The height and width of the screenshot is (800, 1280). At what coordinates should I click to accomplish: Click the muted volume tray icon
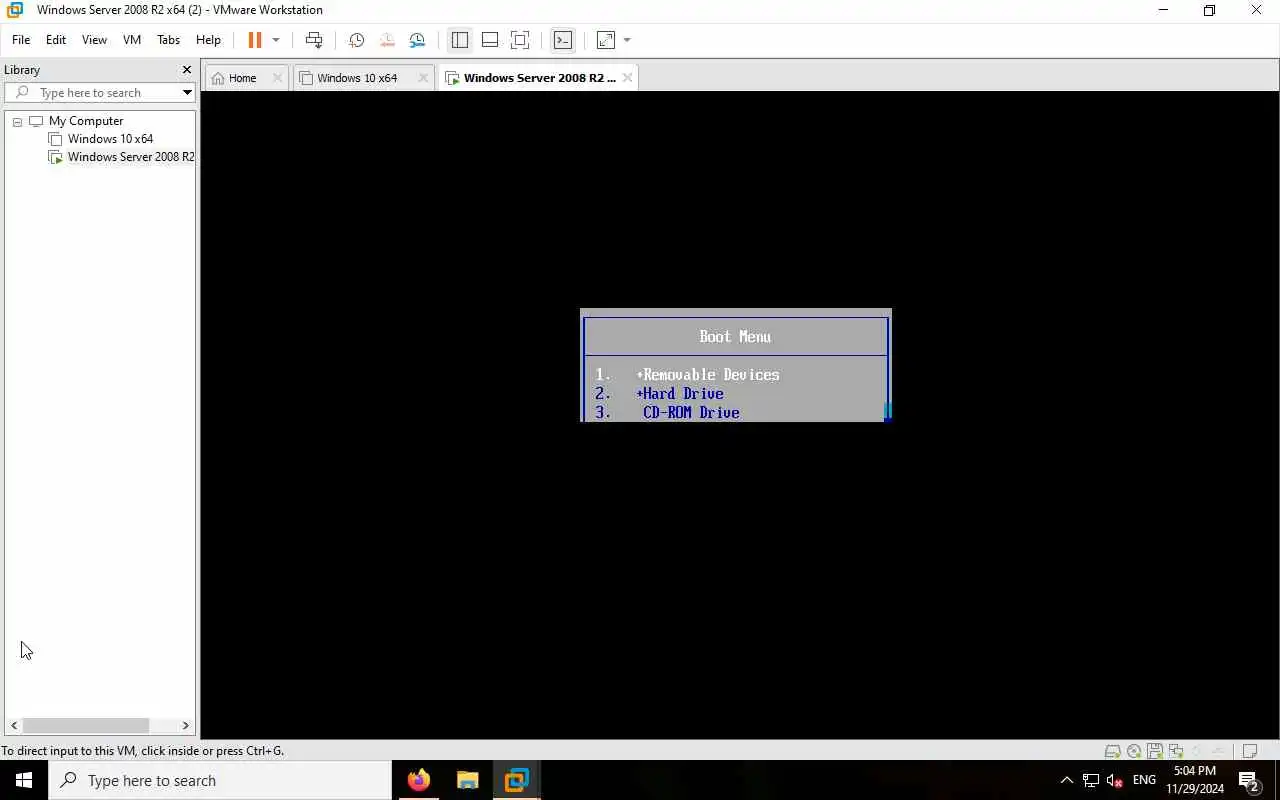point(1115,780)
